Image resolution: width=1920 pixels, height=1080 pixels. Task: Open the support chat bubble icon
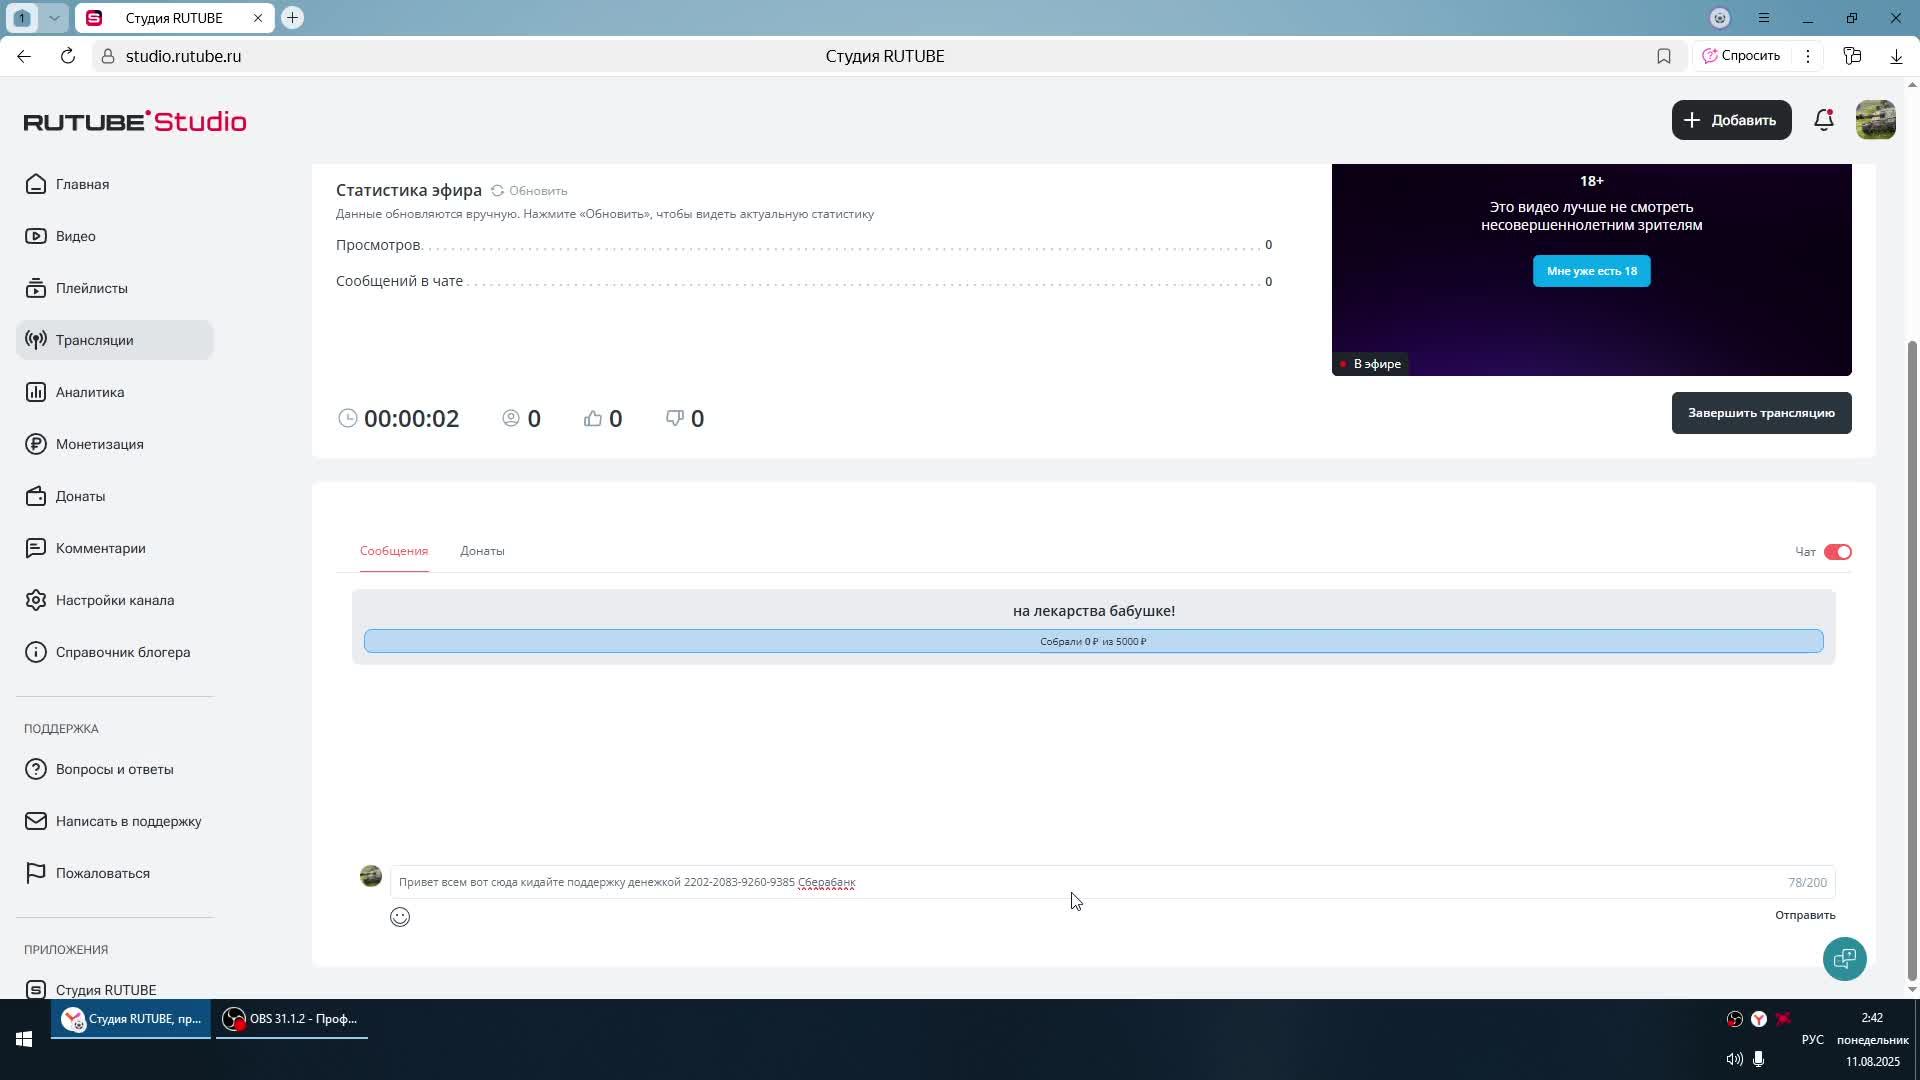[1844, 959]
